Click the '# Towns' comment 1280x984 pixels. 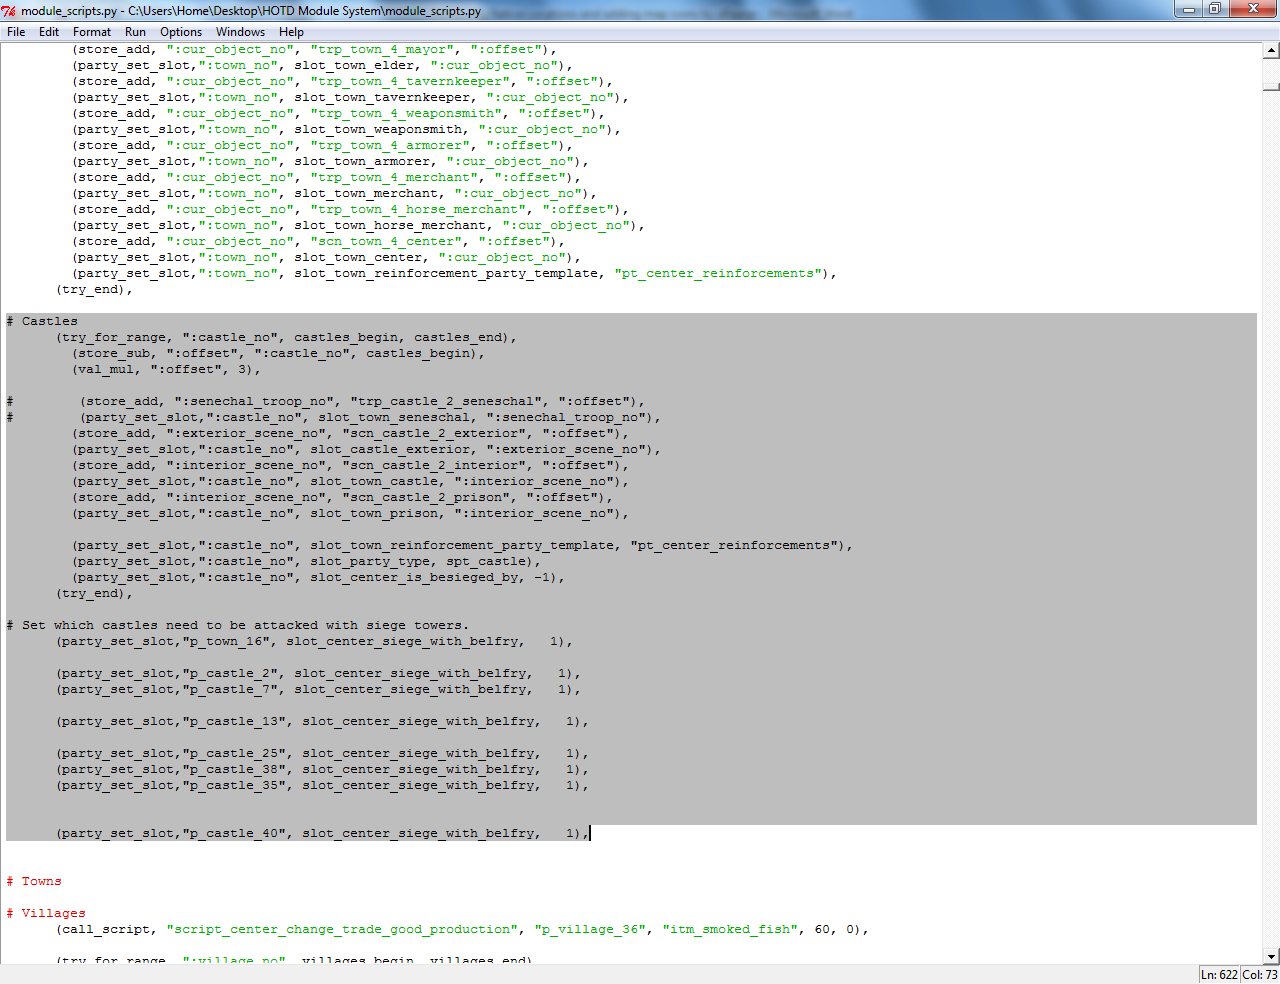click(x=34, y=881)
